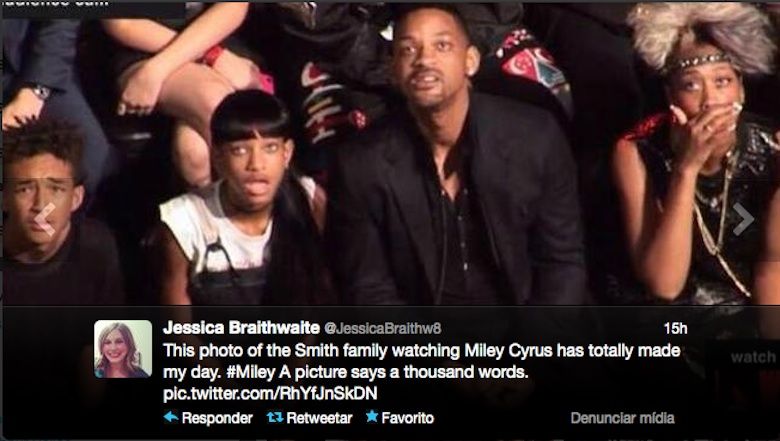Viewport: 780px width, 441px height.
Task: Advance to the next photo with right arrow
Action: [x=743, y=219]
